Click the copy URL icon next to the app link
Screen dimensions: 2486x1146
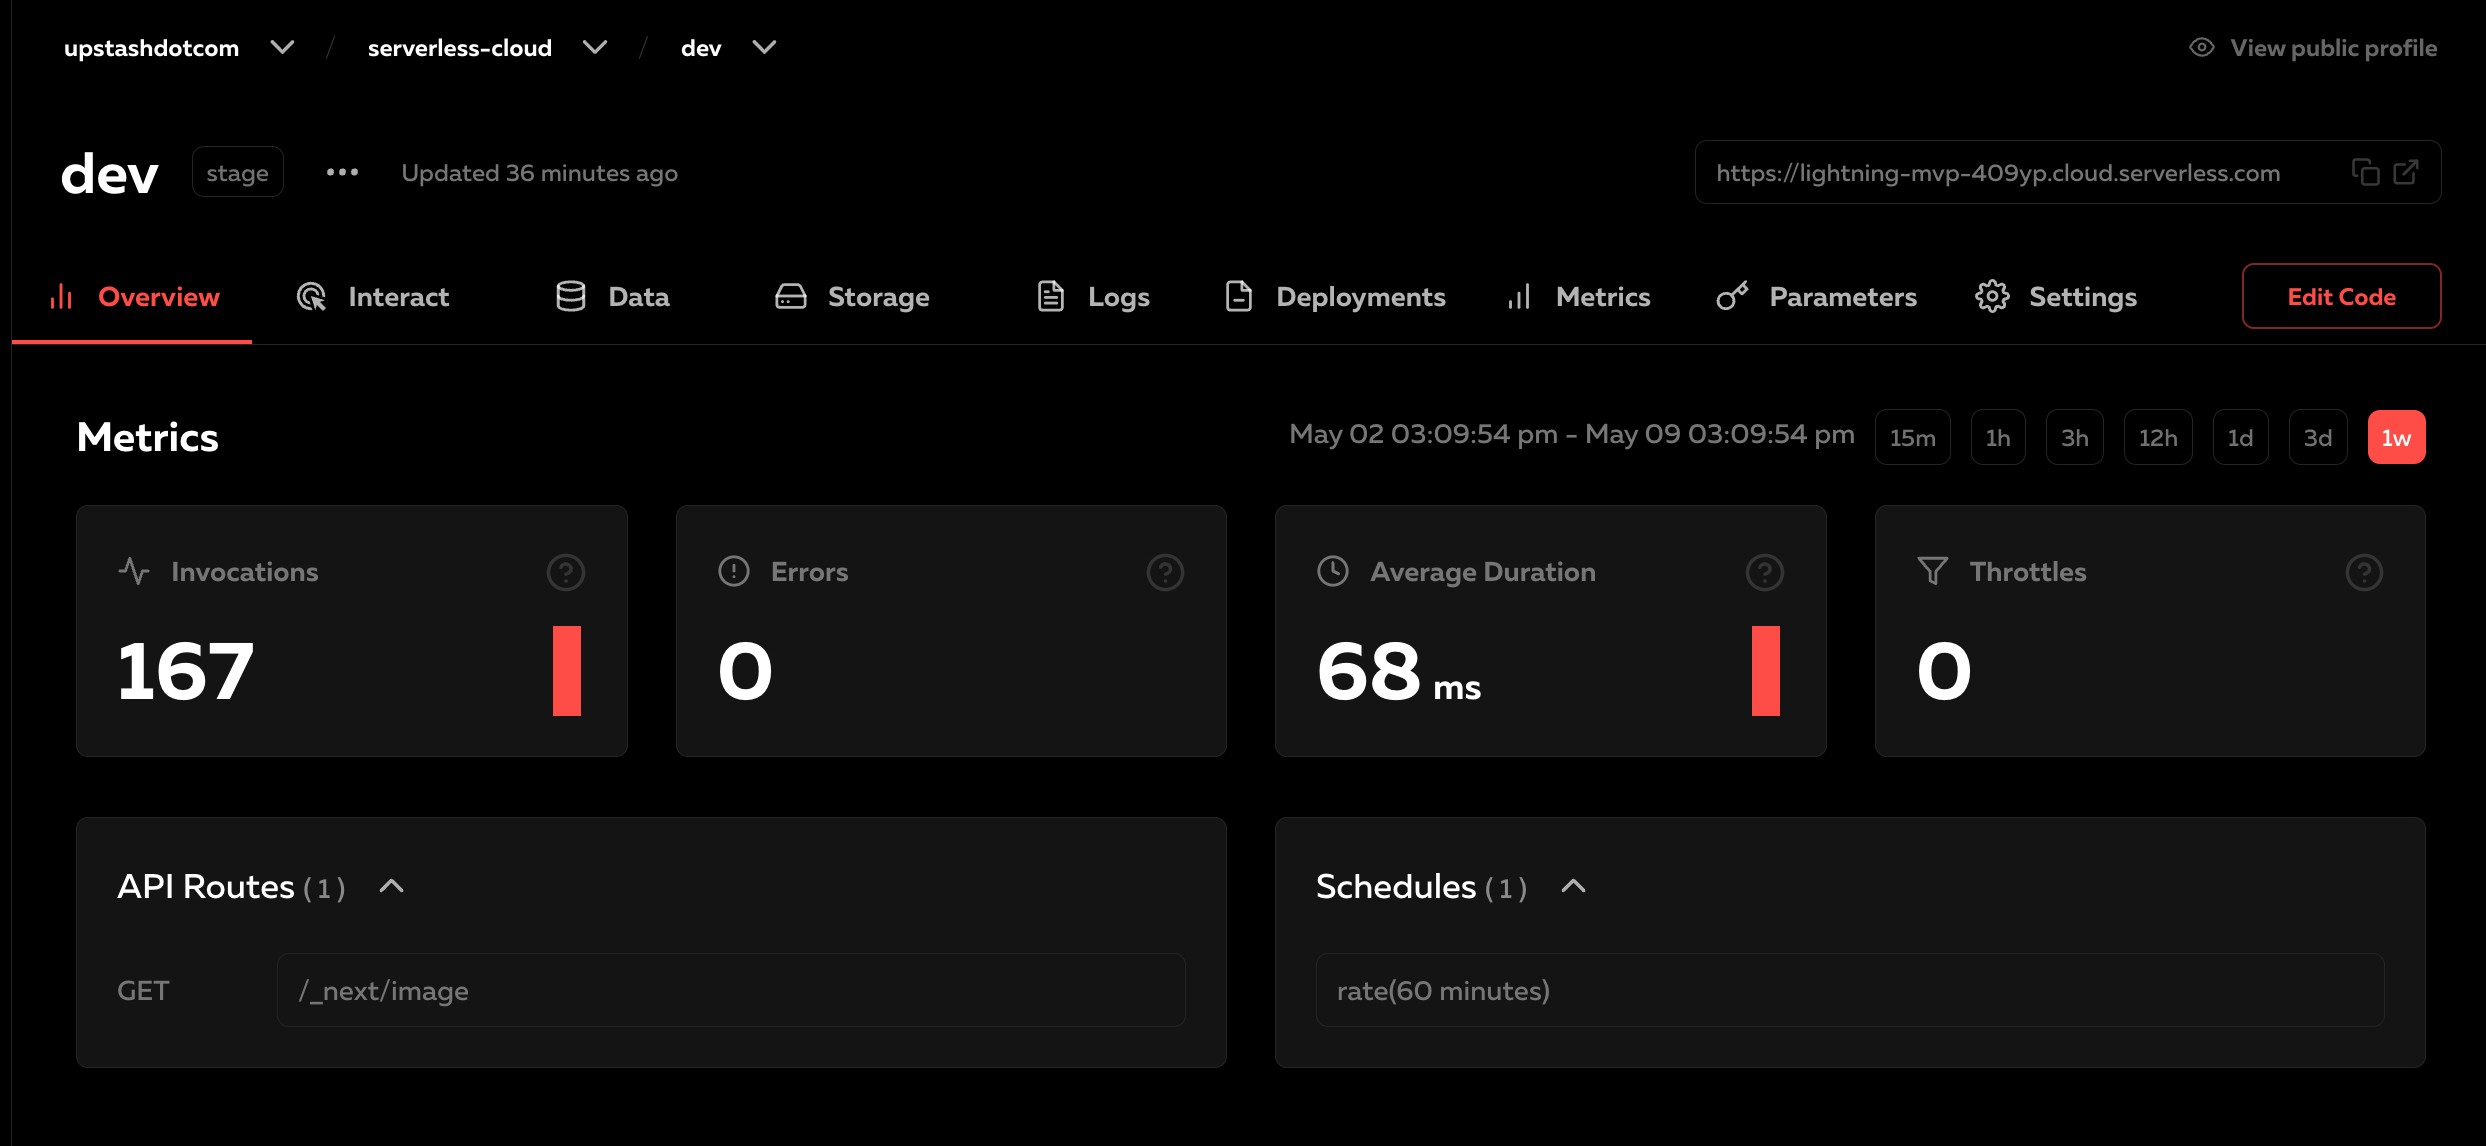(x=2366, y=172)
